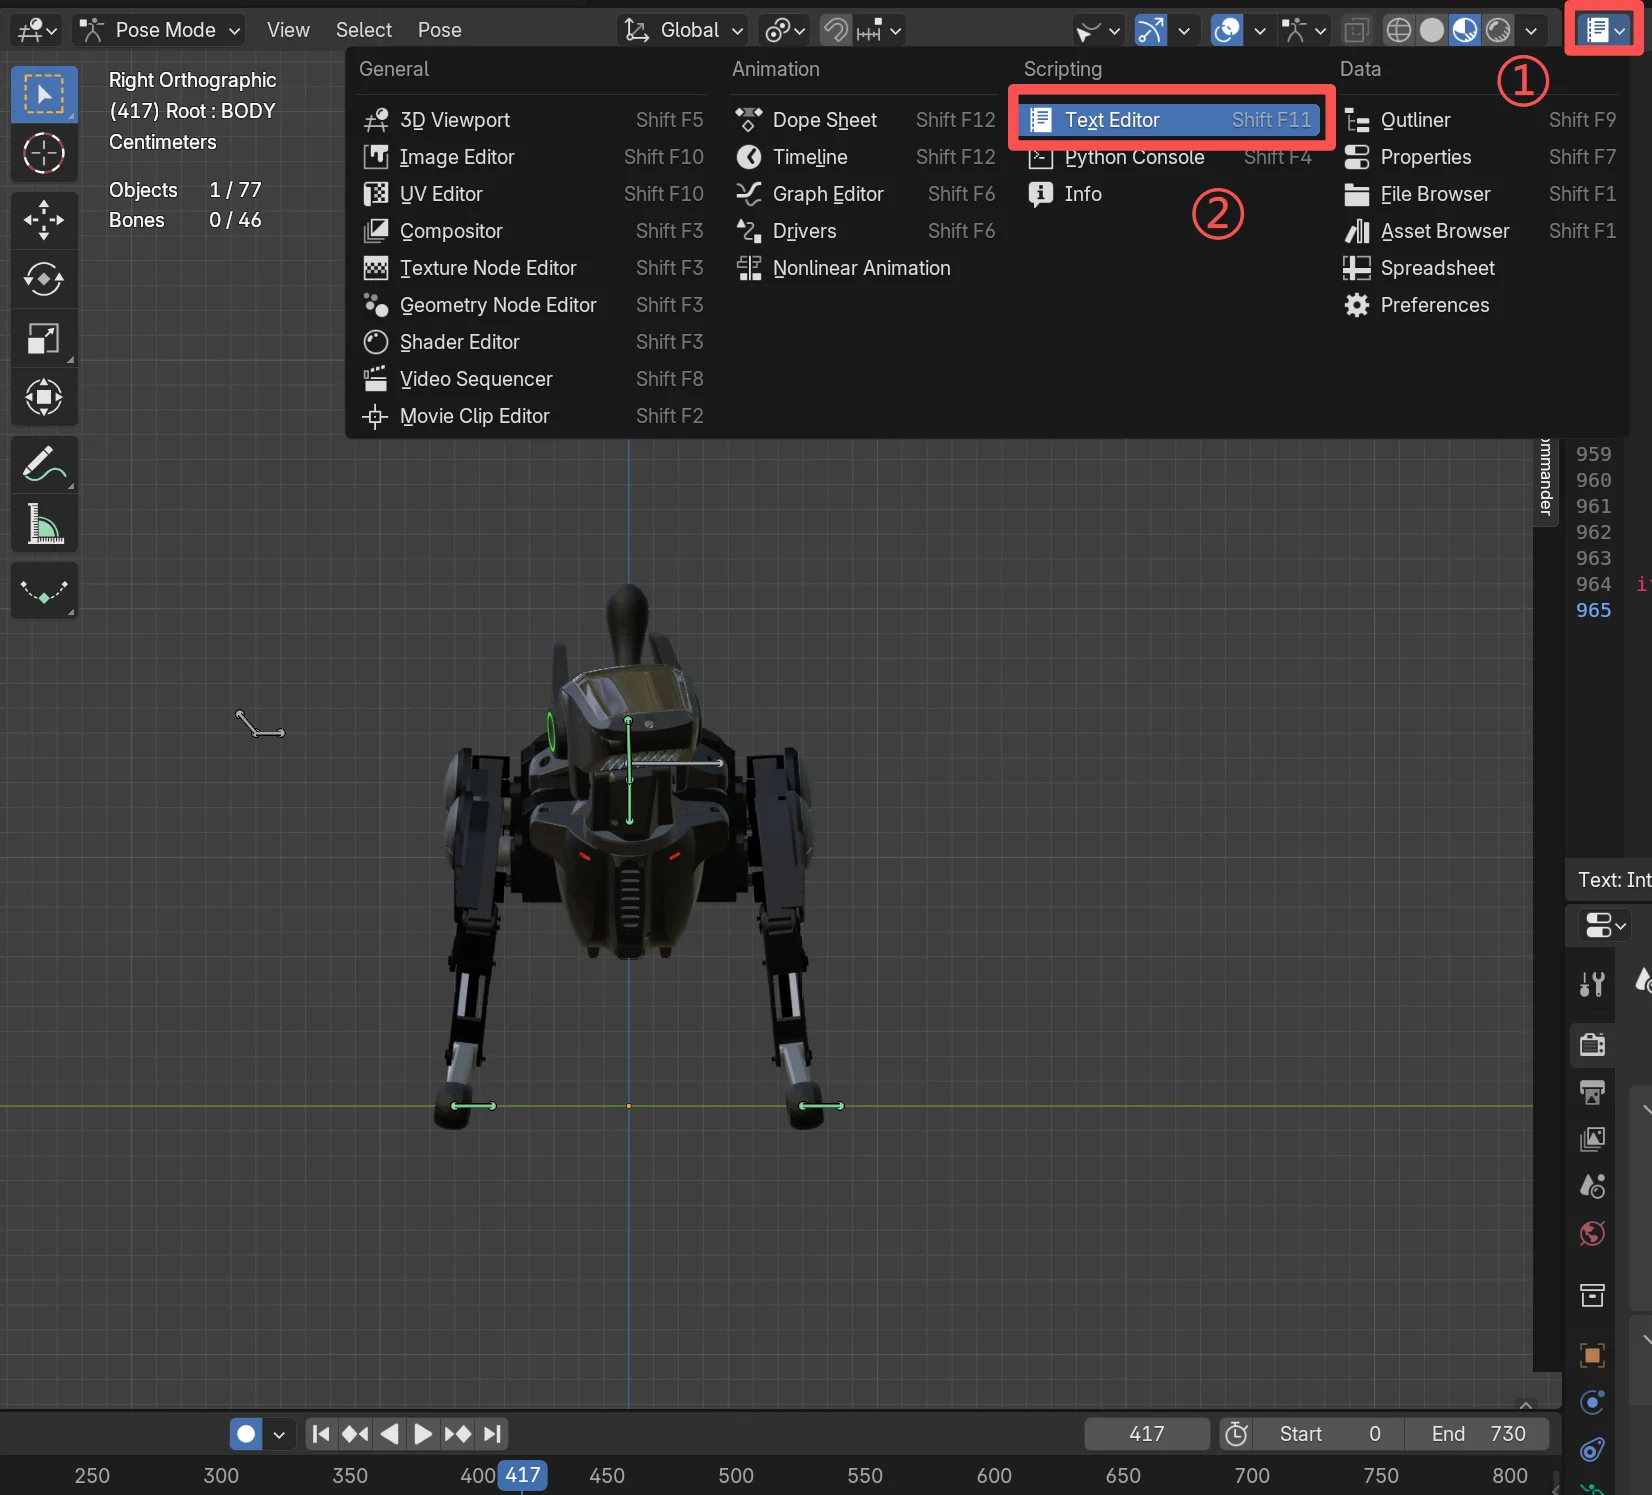Toggle X-Ray display mode

(1356, 30)
